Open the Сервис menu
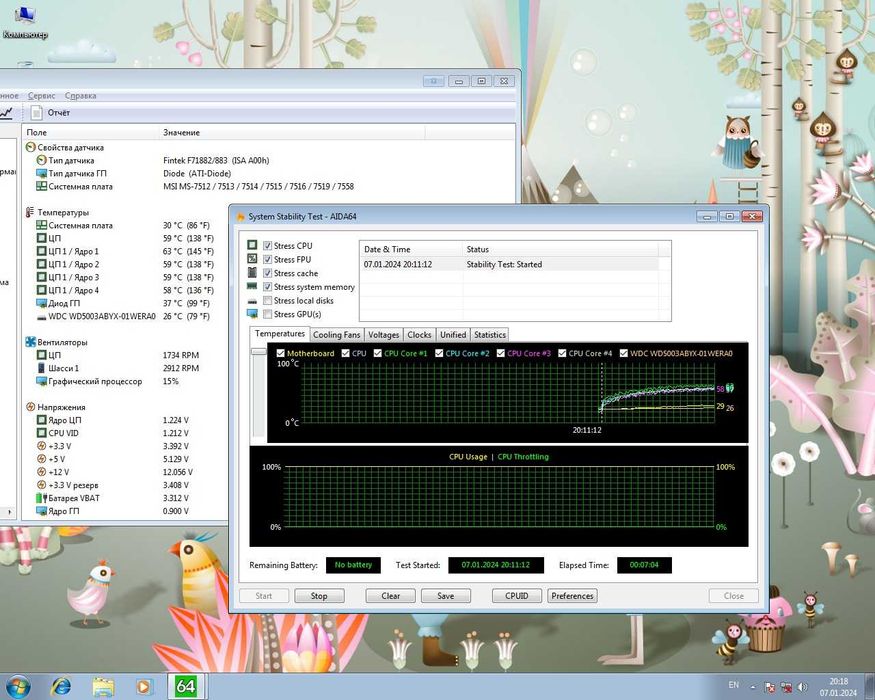The width and height of the screenshot is (875, 700). point(42,96)
